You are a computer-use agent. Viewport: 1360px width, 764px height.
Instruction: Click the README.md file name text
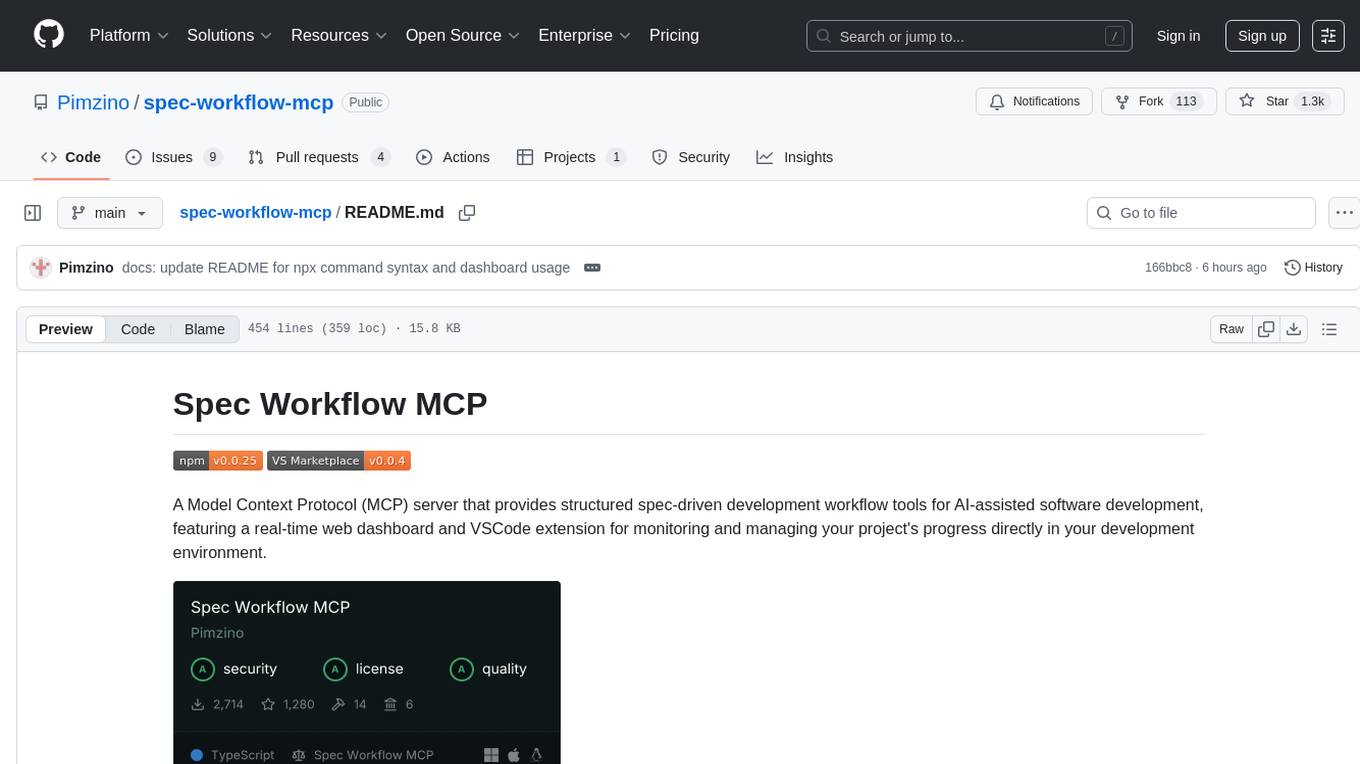coord(394,212)
